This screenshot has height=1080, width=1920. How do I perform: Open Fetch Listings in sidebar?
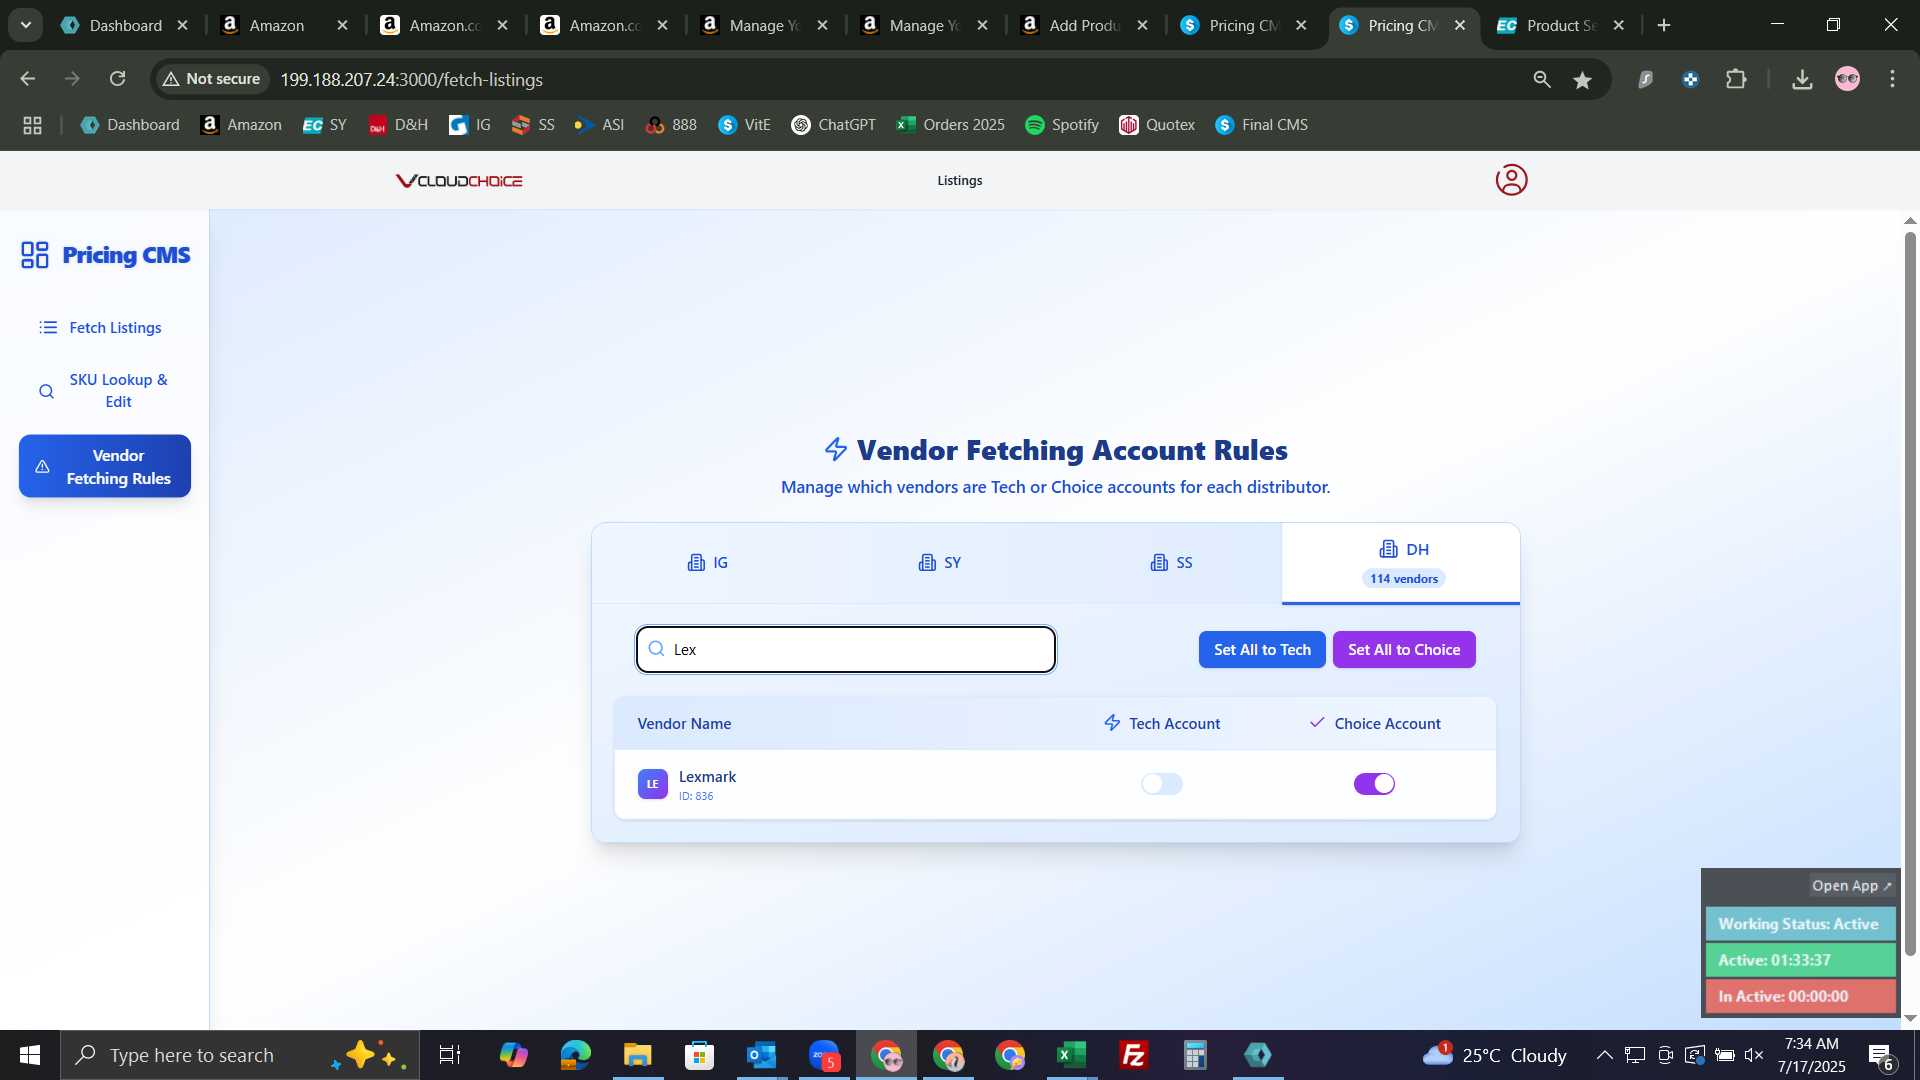[x=104, y=328]
